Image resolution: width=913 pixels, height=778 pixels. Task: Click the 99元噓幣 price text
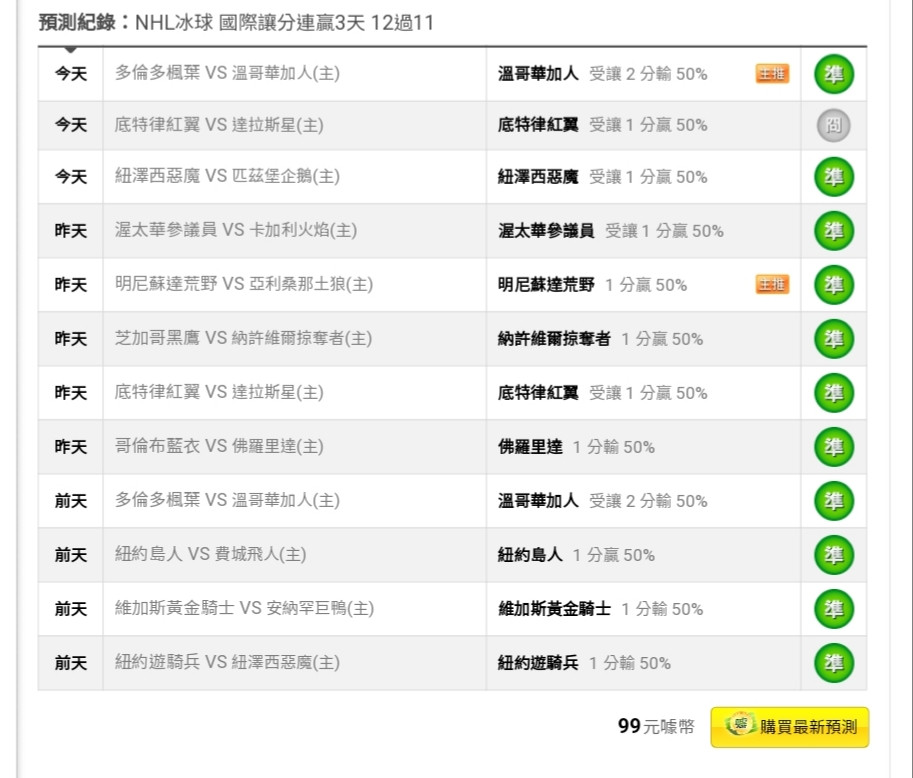pos(656,726)
